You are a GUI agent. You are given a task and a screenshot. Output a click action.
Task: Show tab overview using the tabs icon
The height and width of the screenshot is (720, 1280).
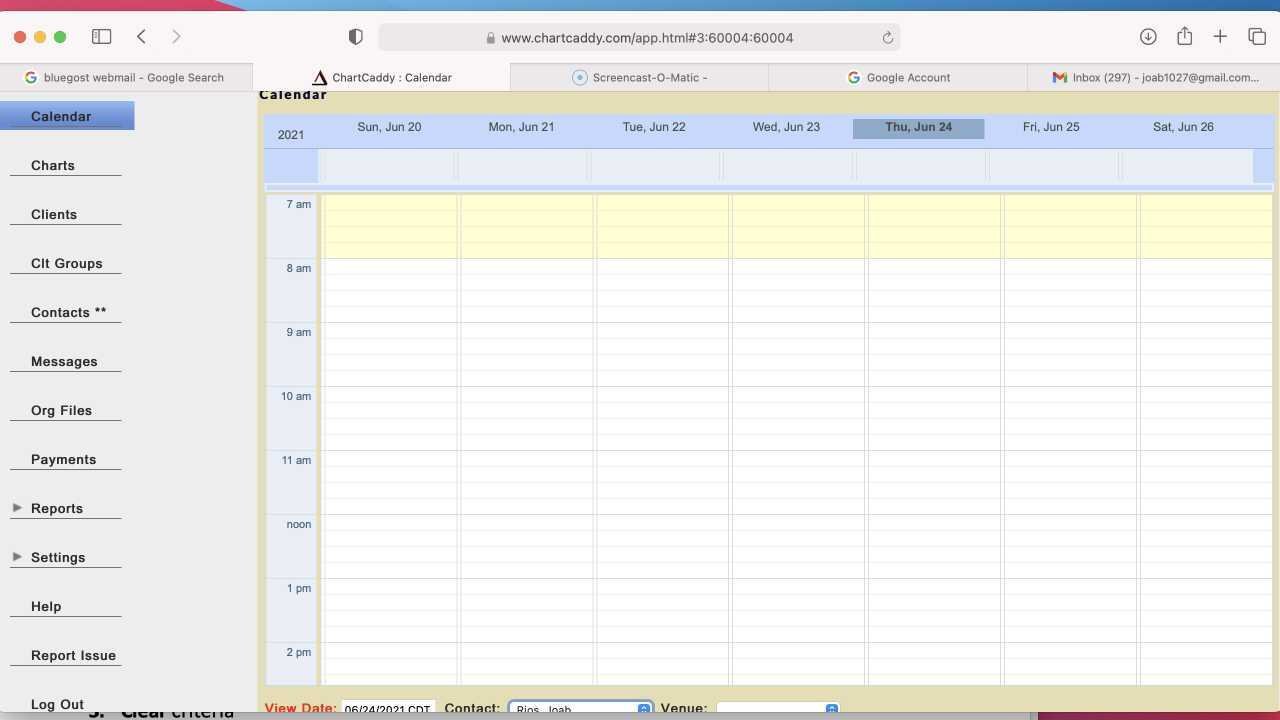click(1256, 36)
